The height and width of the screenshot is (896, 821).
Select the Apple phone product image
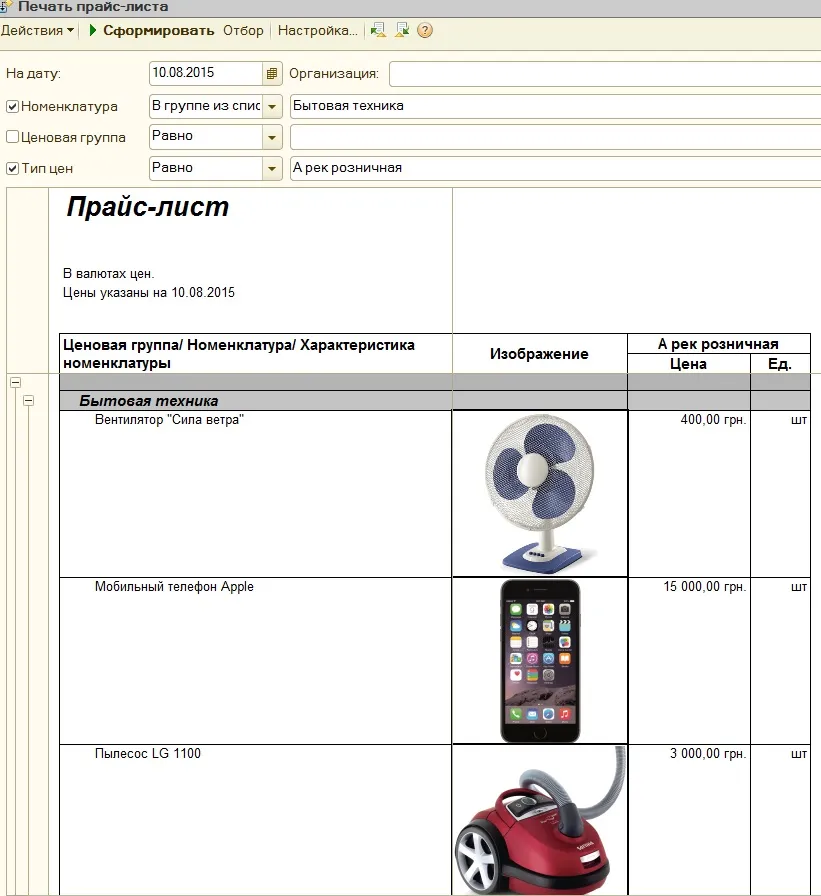pos(540,661)
